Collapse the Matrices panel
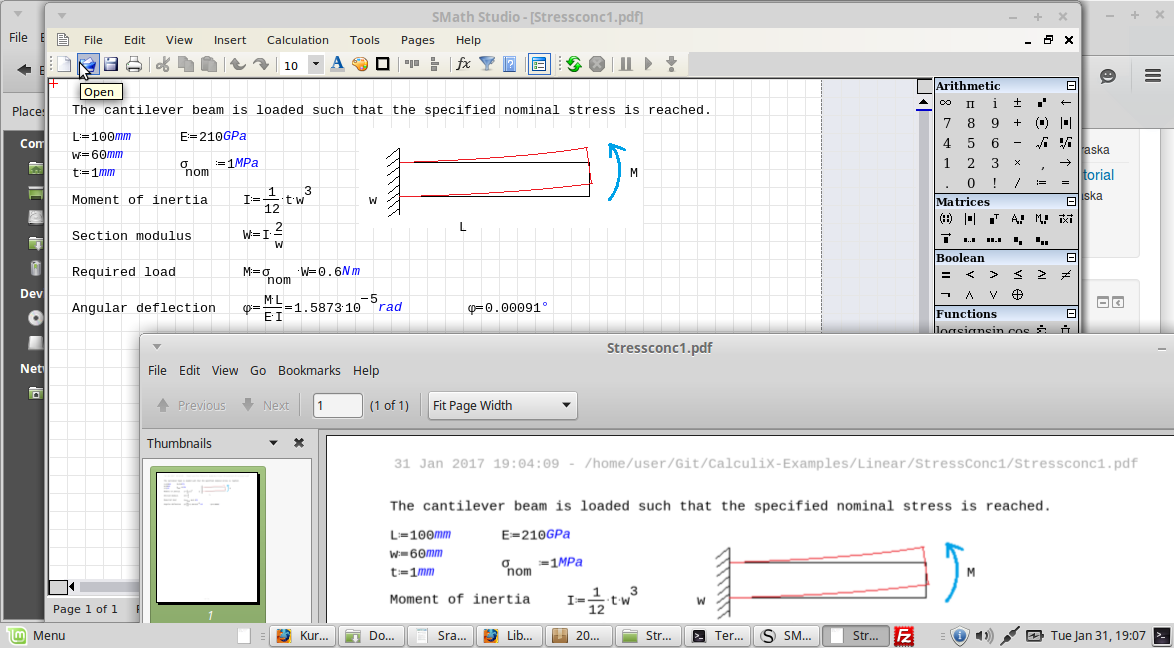Screen dimensions: 1174x648 click(x=1071, y=202)
